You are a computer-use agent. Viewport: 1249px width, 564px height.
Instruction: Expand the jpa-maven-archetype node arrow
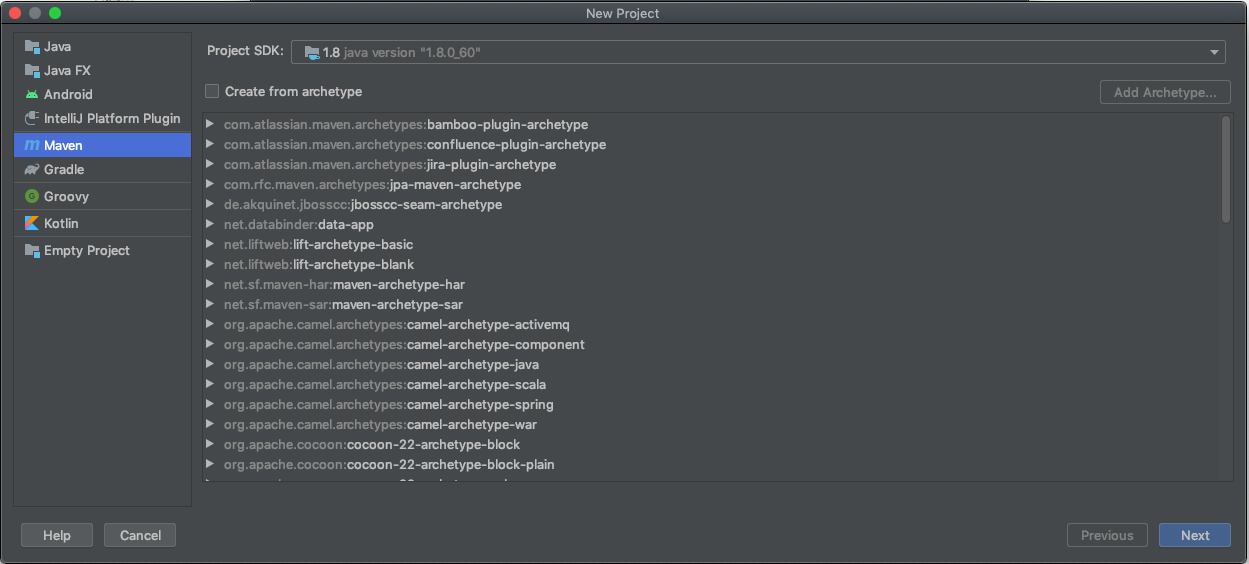click(x=210, y=185)
